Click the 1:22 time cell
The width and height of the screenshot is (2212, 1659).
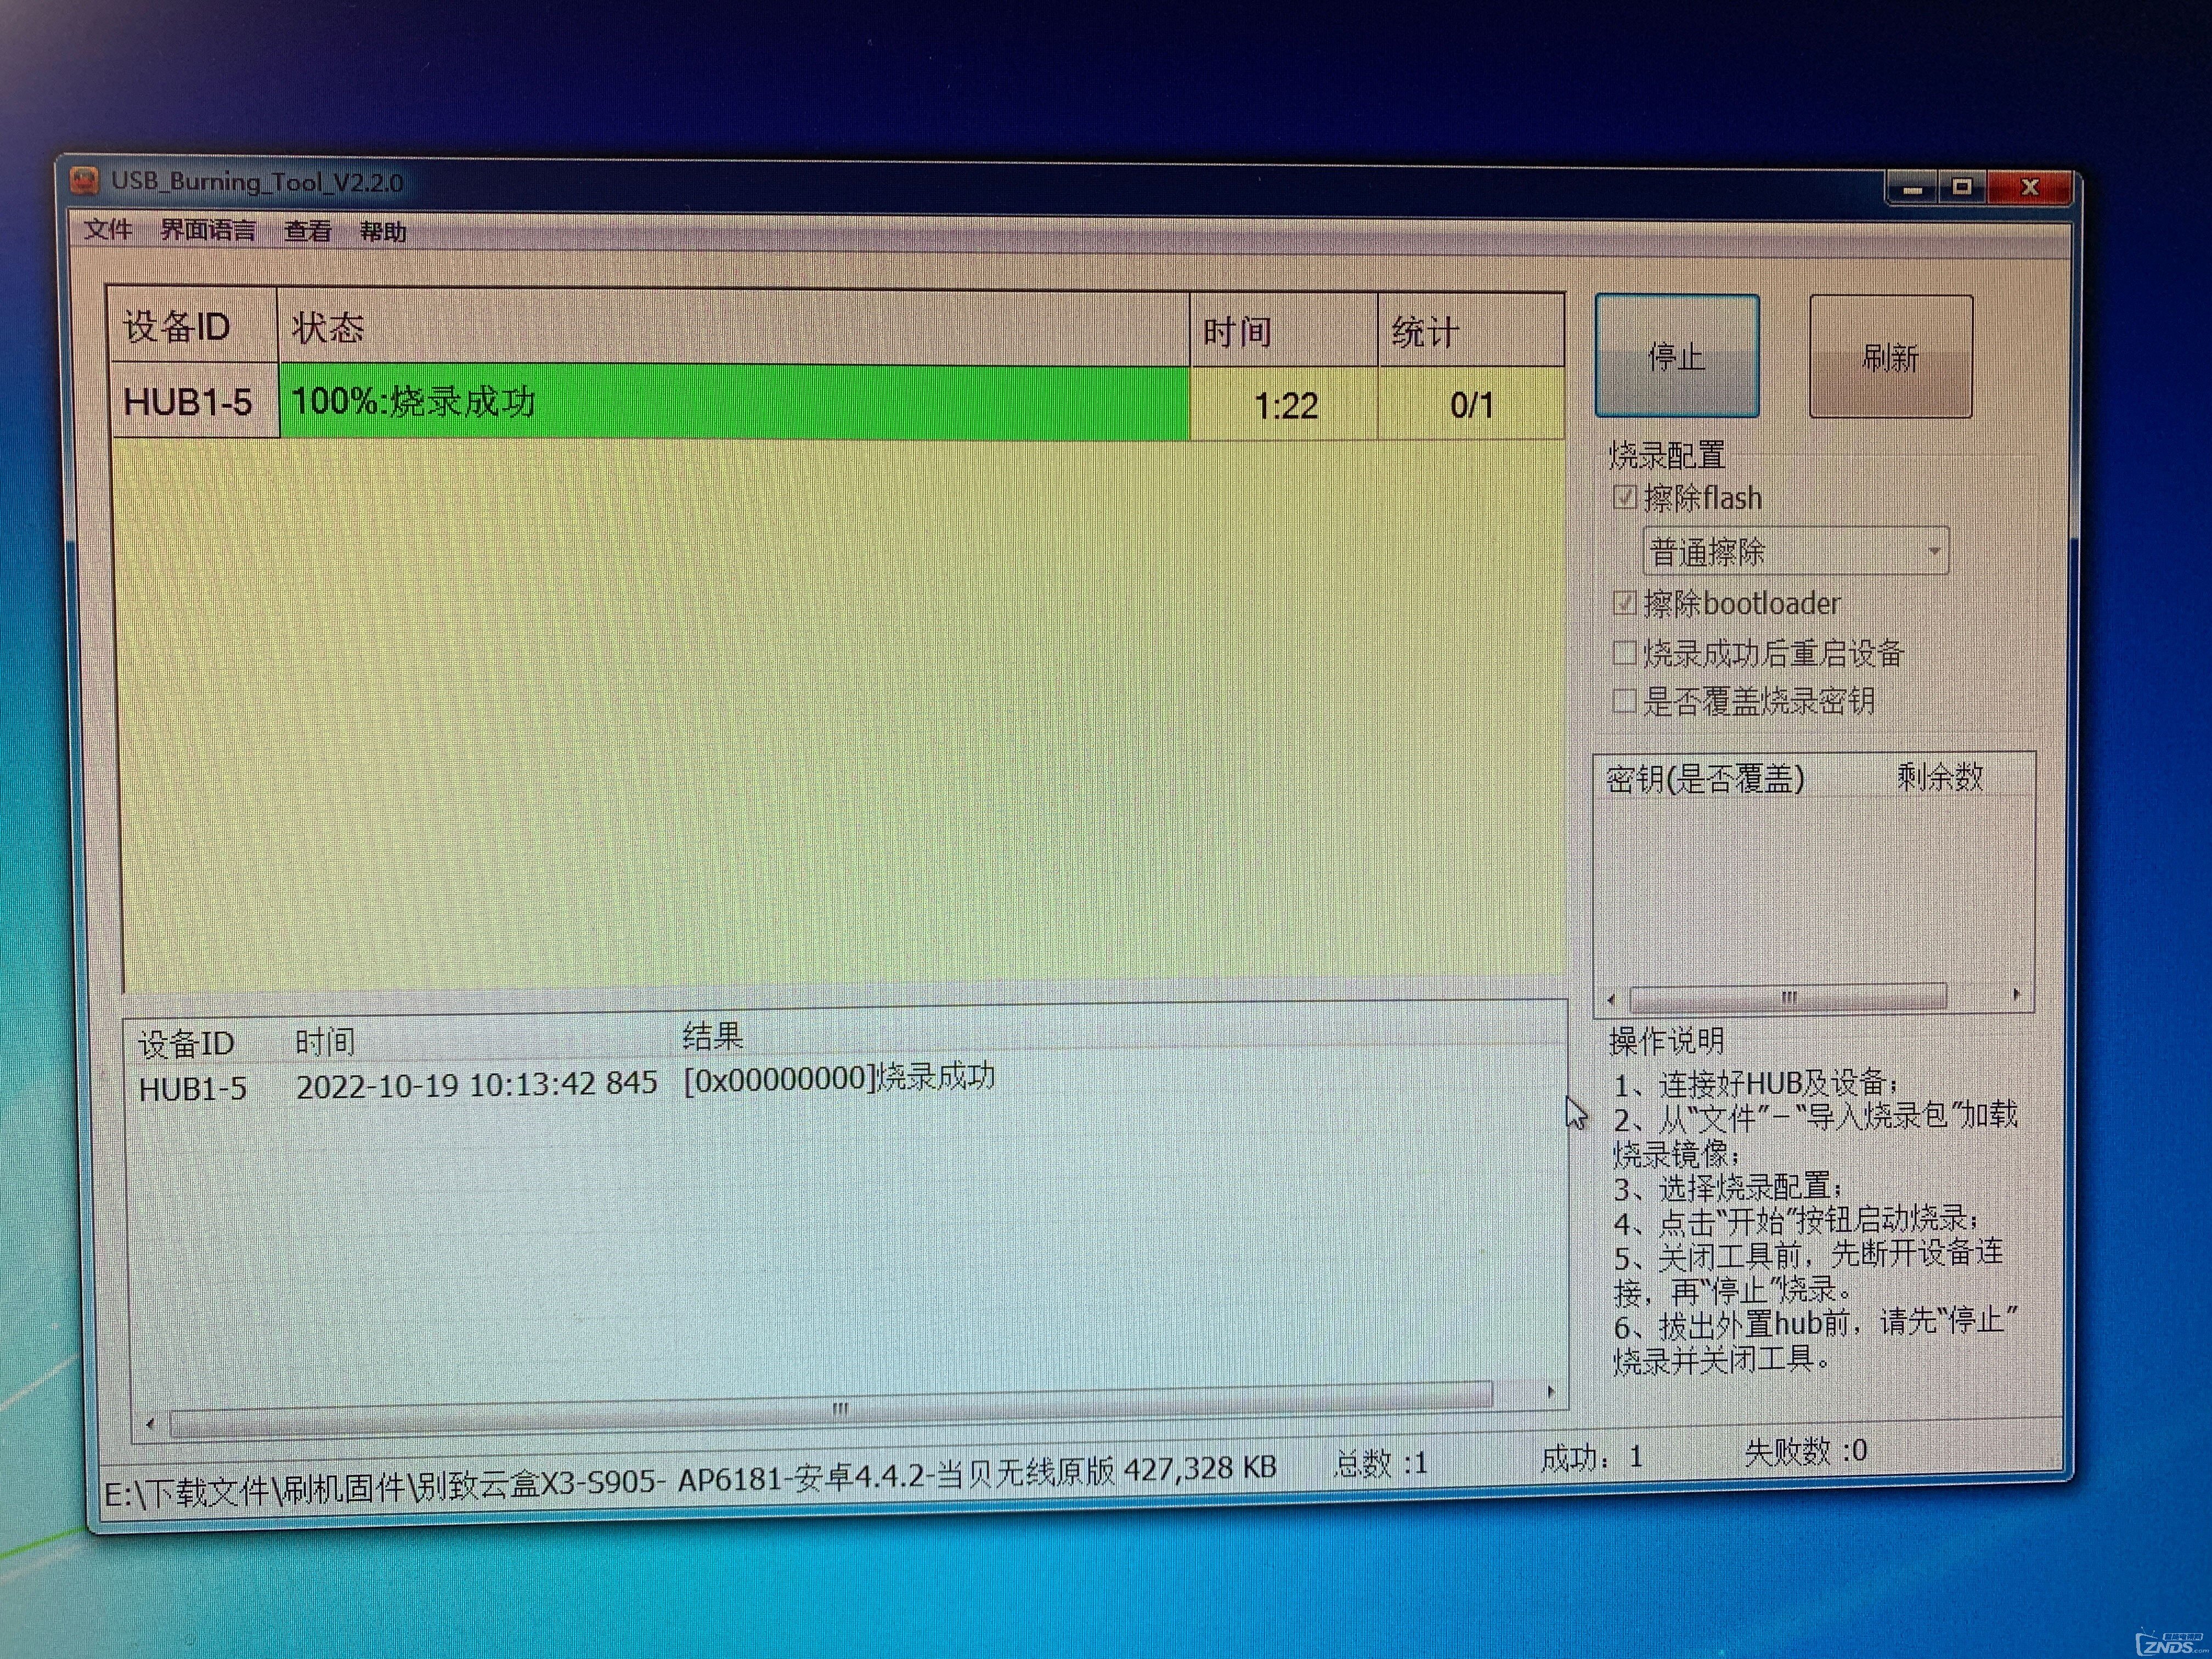point(1284,405)
